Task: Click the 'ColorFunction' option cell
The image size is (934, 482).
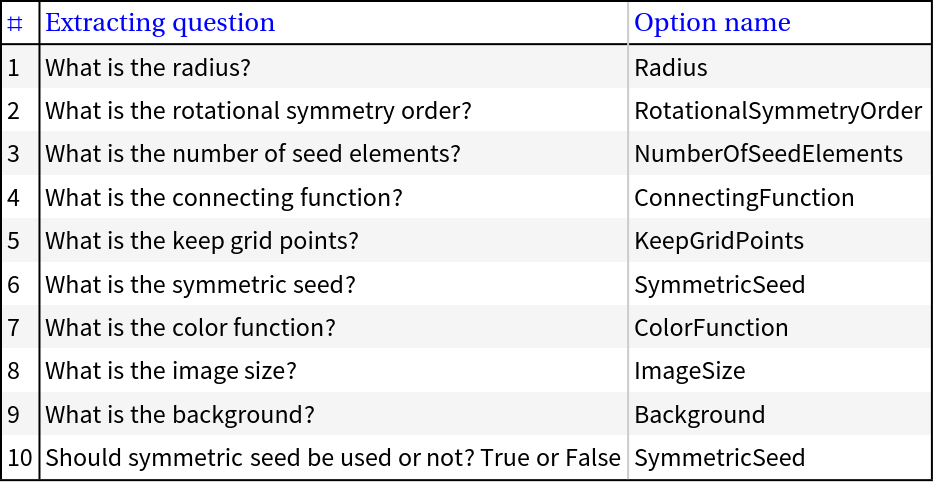Action: (x=711, y=328)
